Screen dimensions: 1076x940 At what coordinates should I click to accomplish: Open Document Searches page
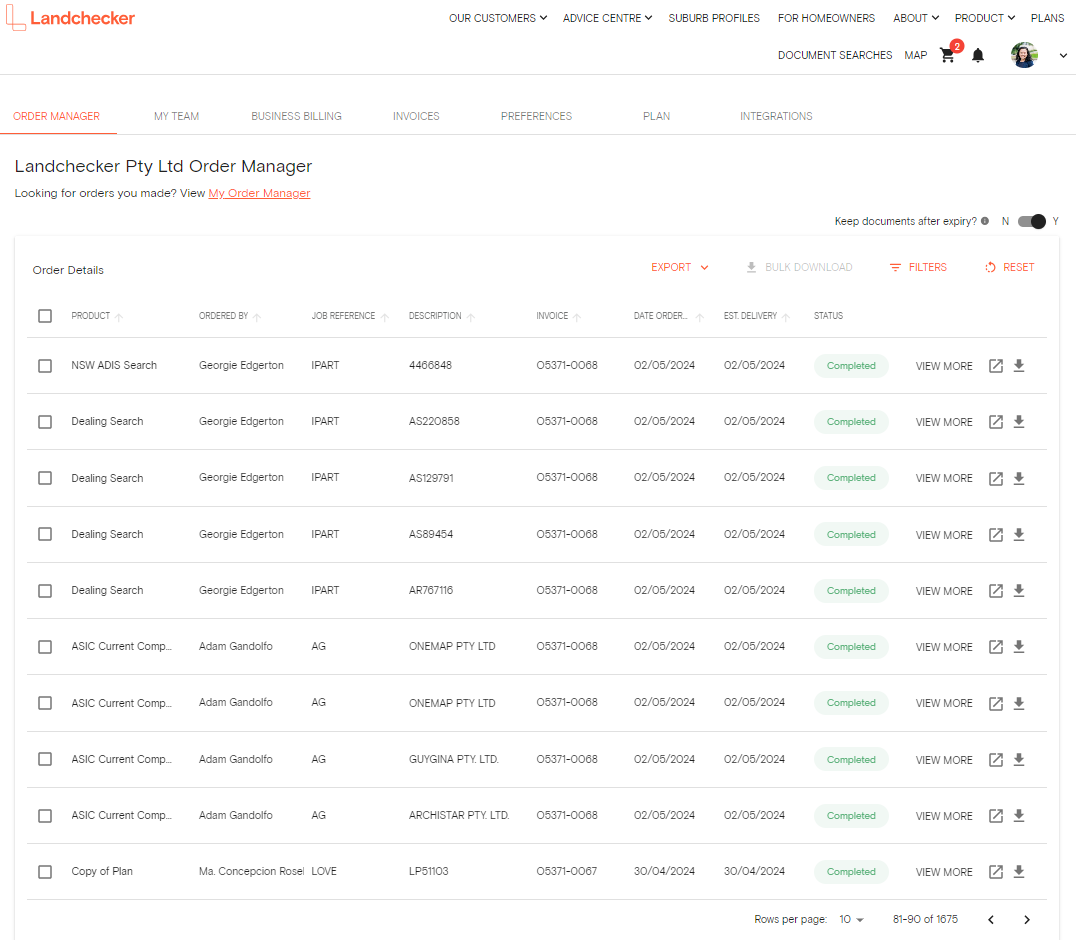point(834,55)
